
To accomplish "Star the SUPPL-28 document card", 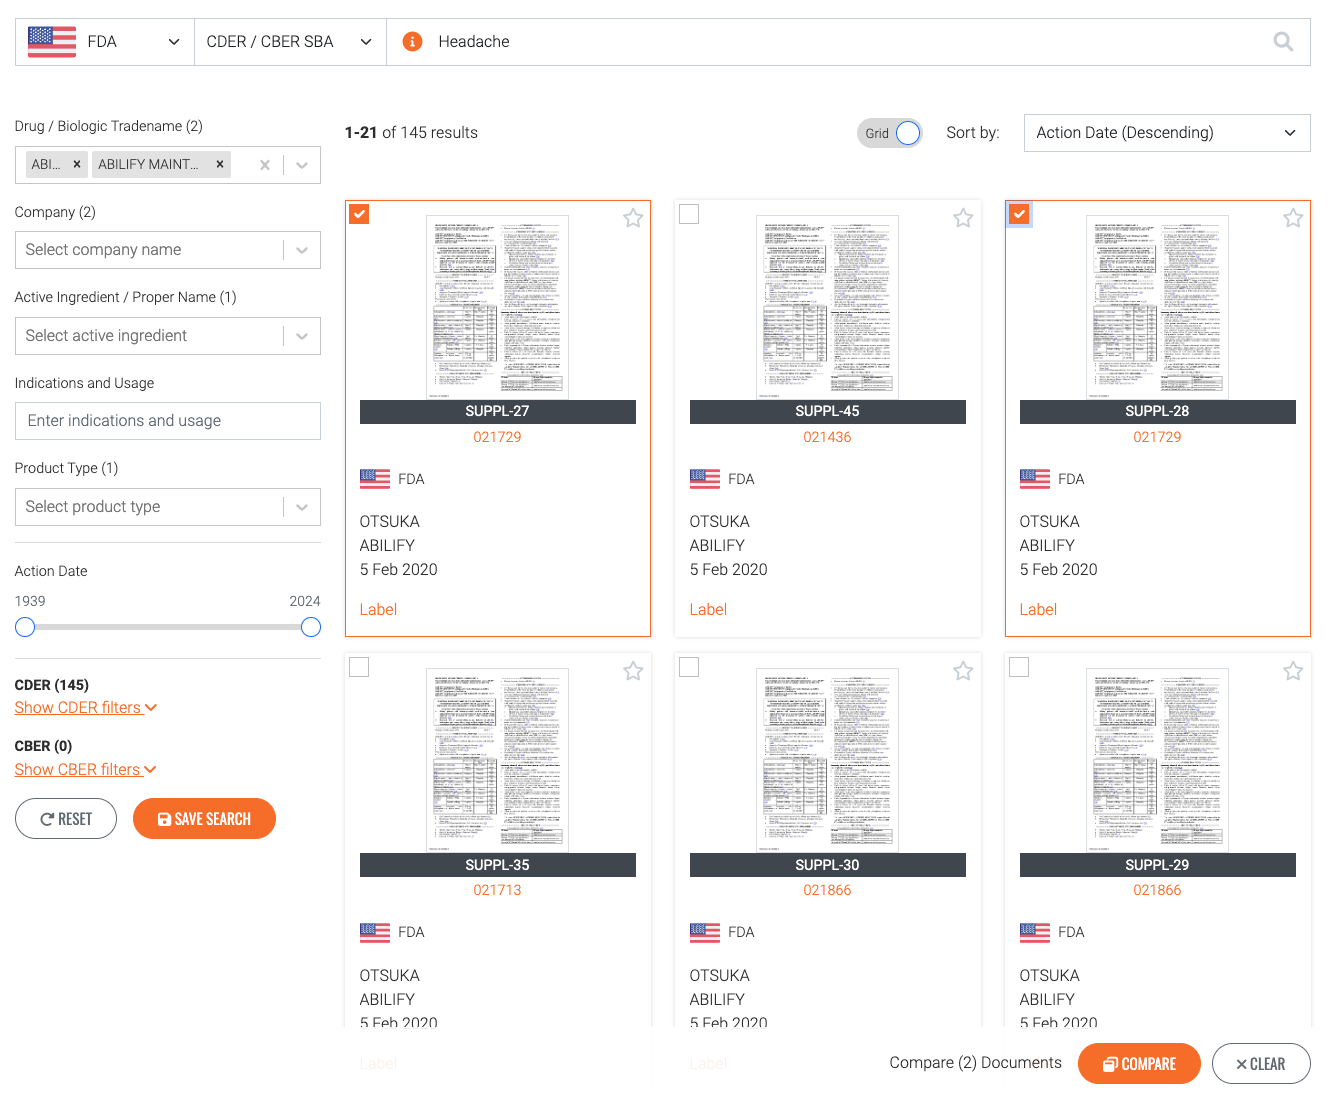I will tap(1293, 218).
